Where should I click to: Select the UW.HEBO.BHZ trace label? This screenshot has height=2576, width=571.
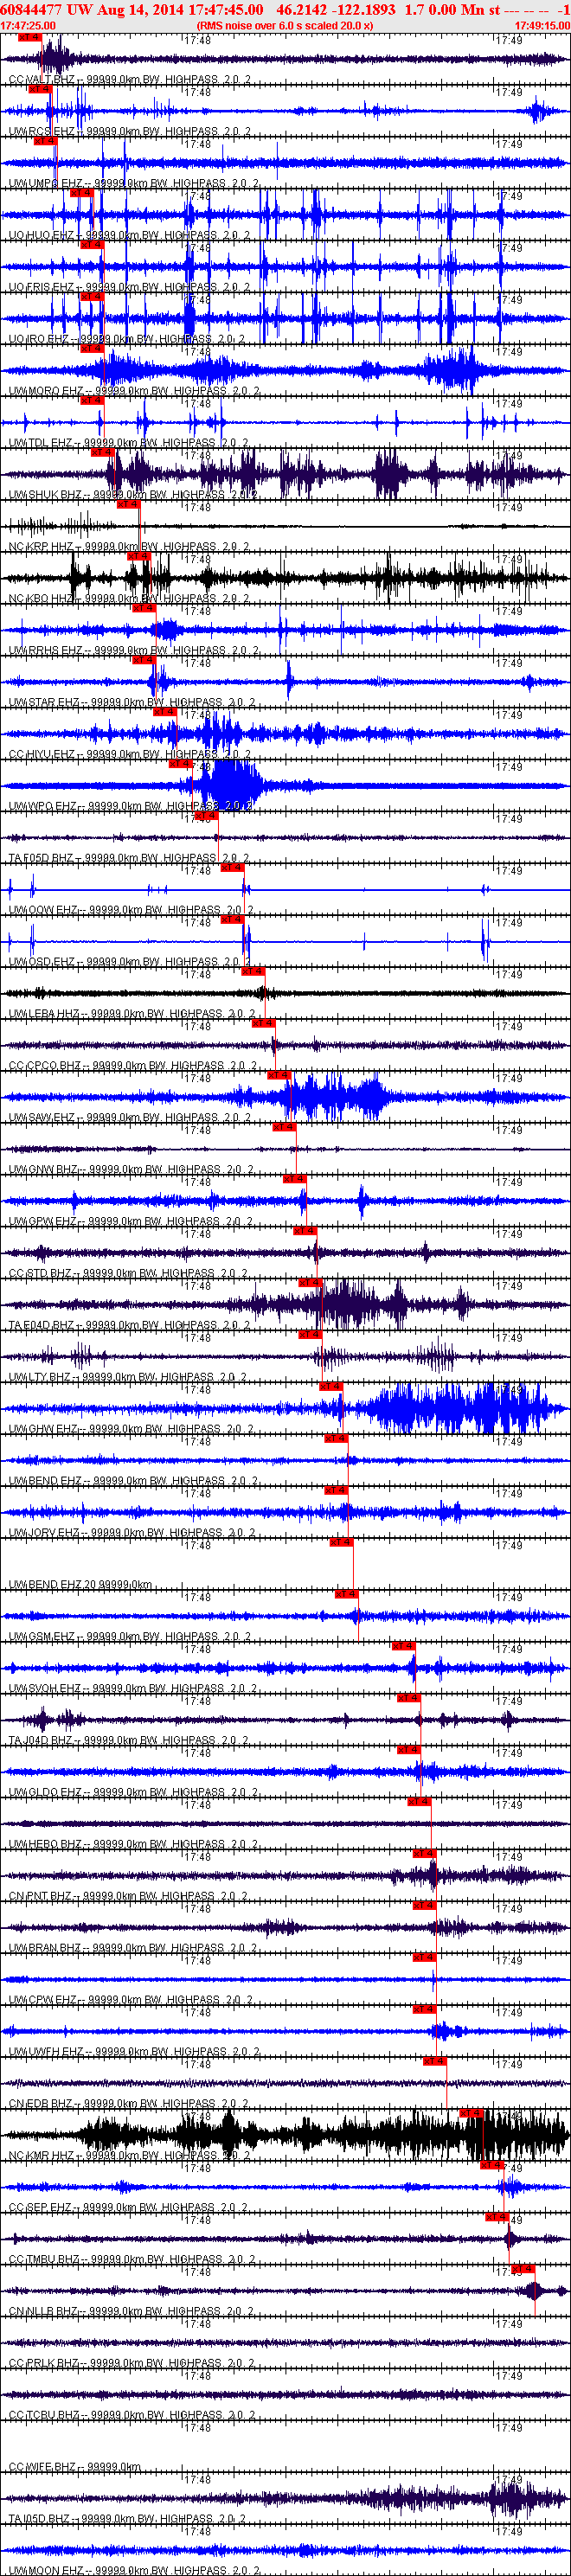point(133,1845)
